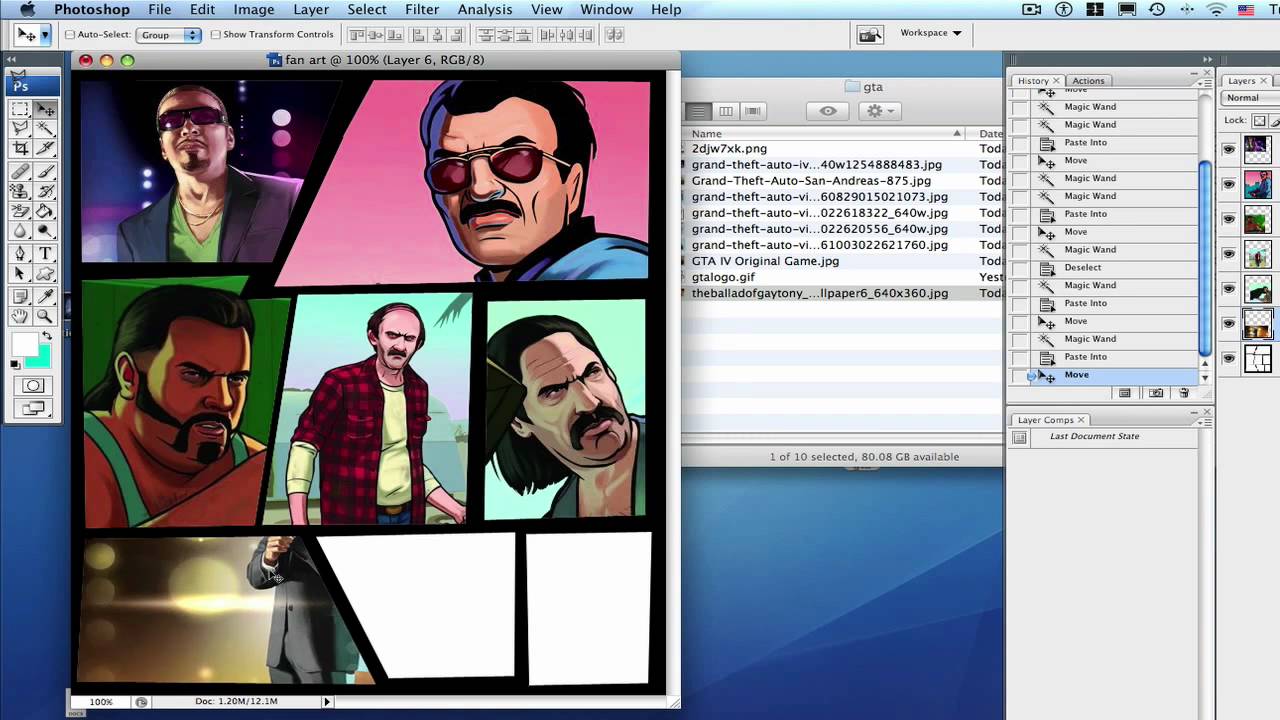This screenshot has width=1280, height=720.
Task: Open the Filter menu
Action: (x=422, y=9)
